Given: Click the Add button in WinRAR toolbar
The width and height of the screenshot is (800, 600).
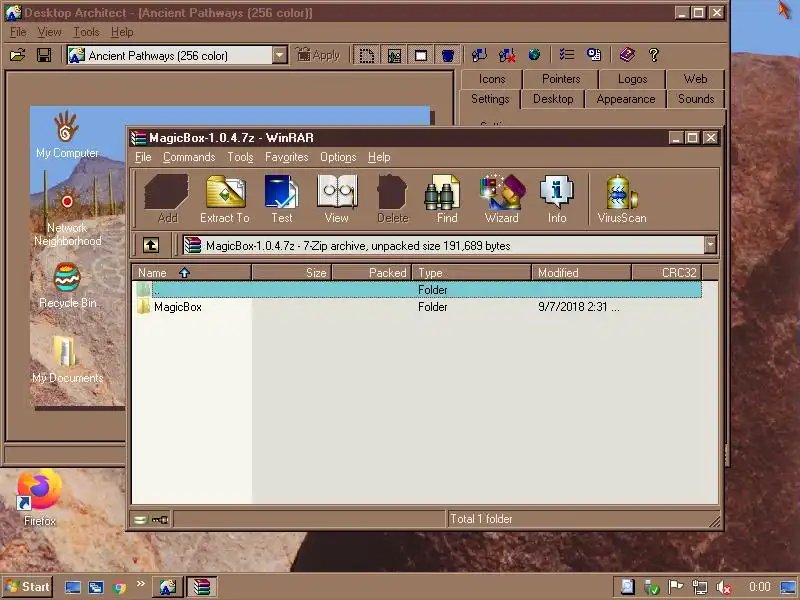Looking at the screenshot, I should tap(167, 199).
